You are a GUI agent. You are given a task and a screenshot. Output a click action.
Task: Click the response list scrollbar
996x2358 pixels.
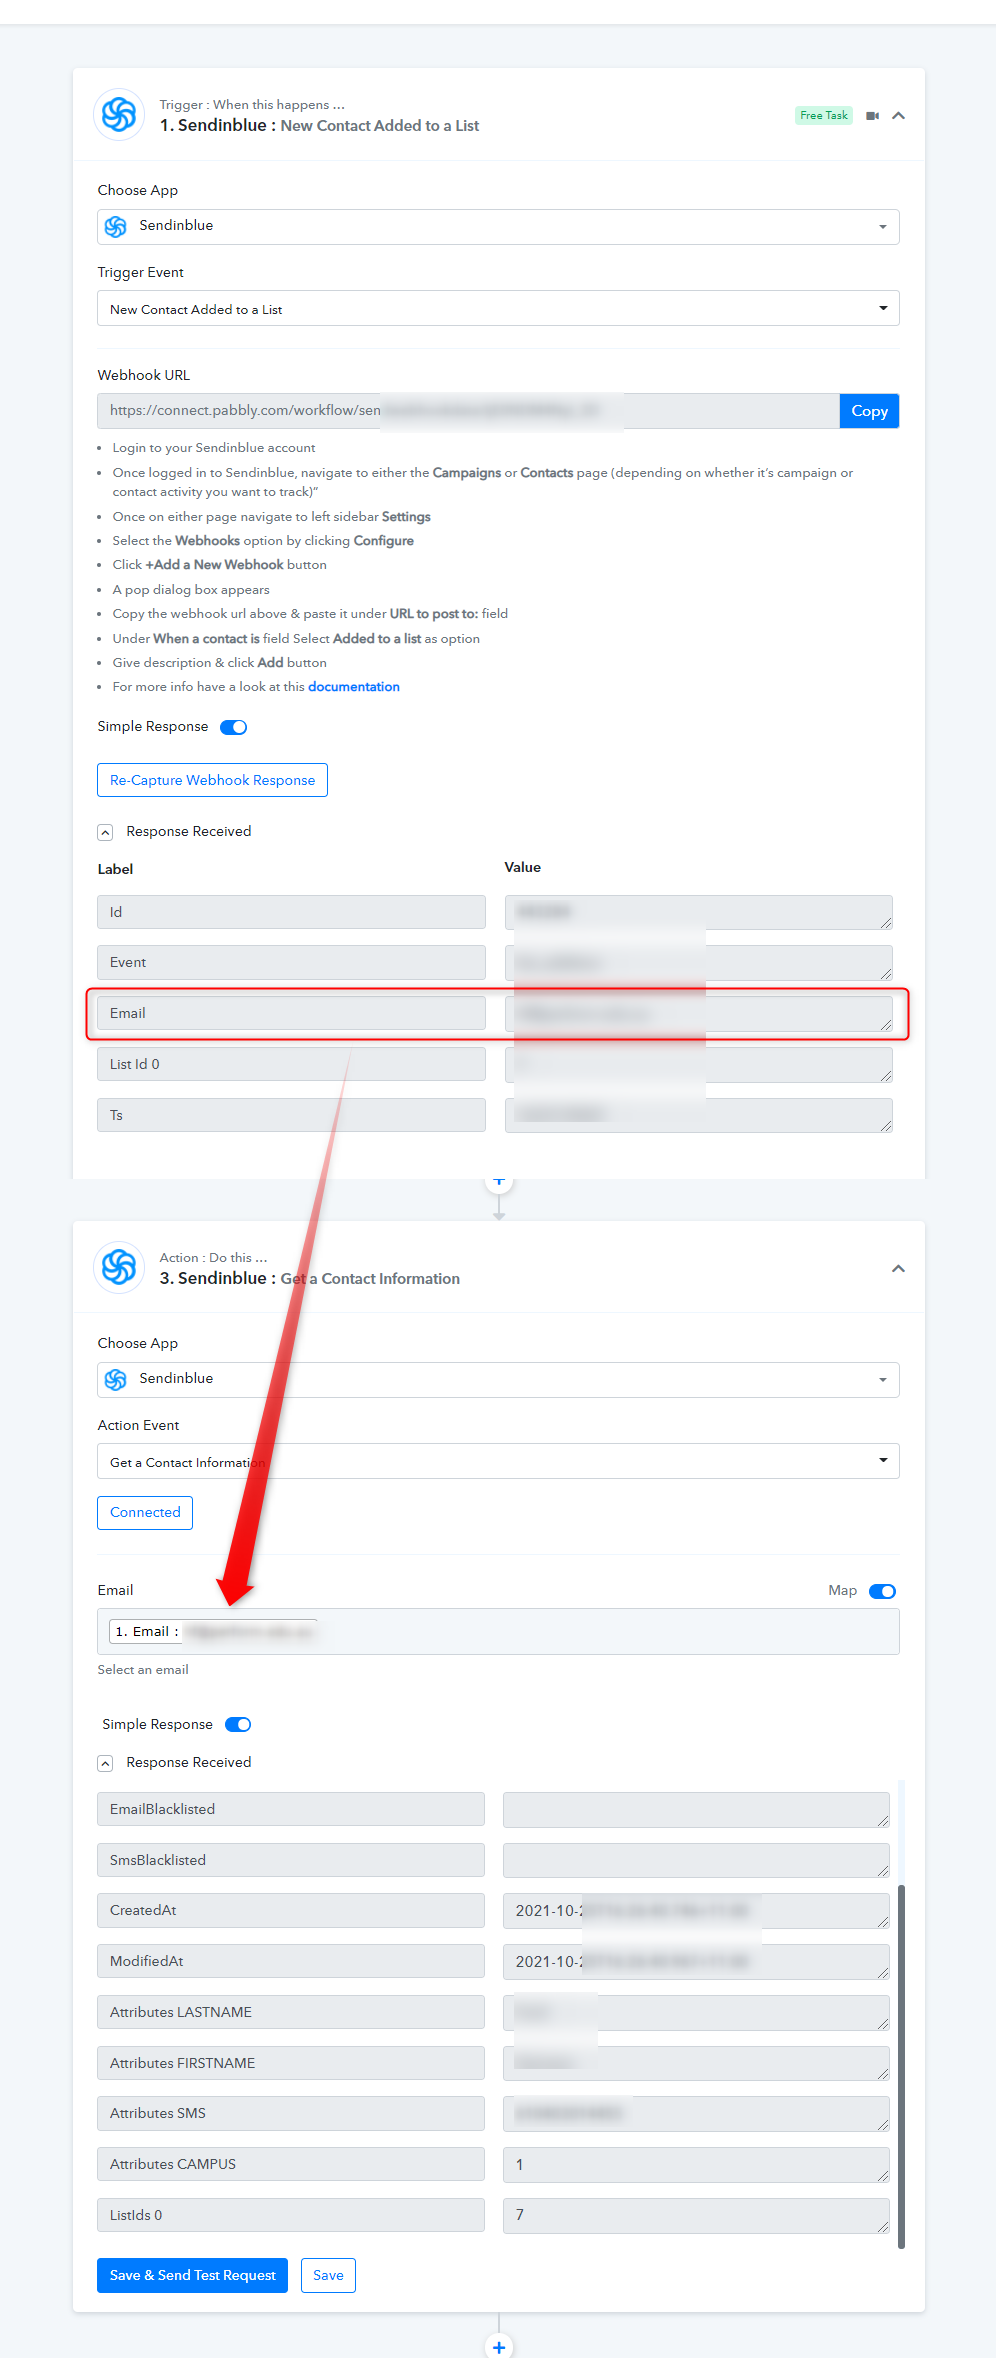click(x=901, y=2066)
